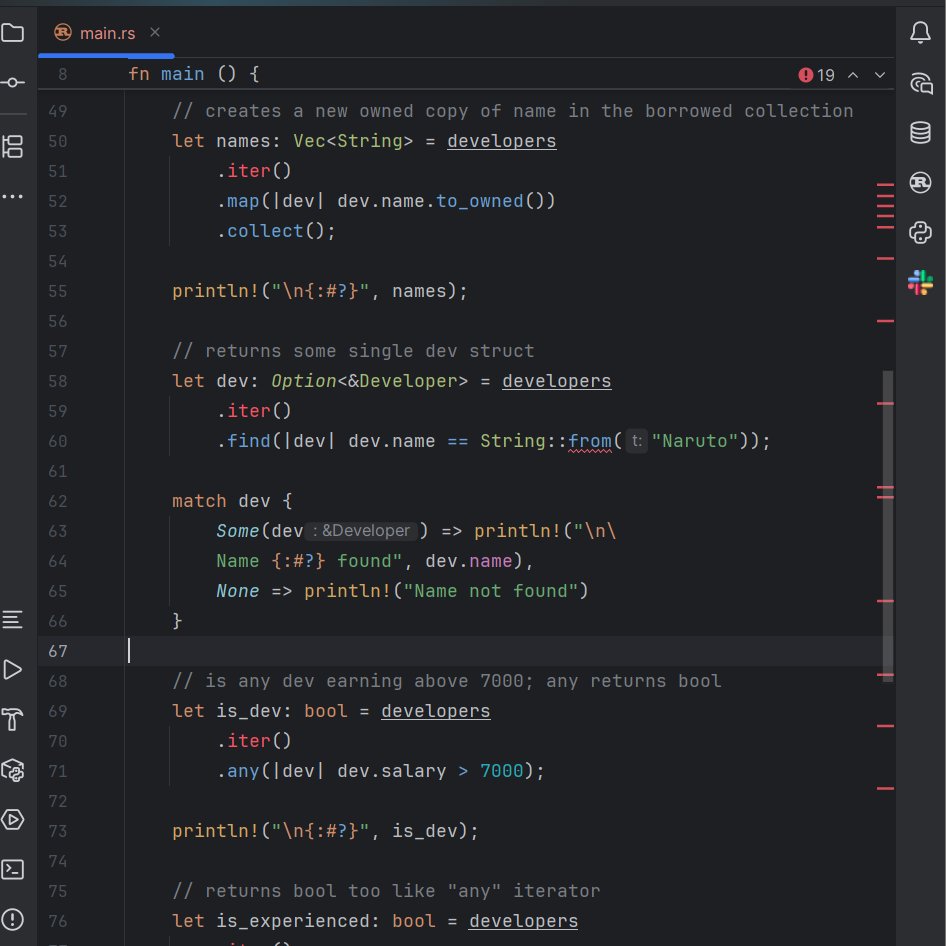Click the top error stripe mark near line 52

[885, 185]
